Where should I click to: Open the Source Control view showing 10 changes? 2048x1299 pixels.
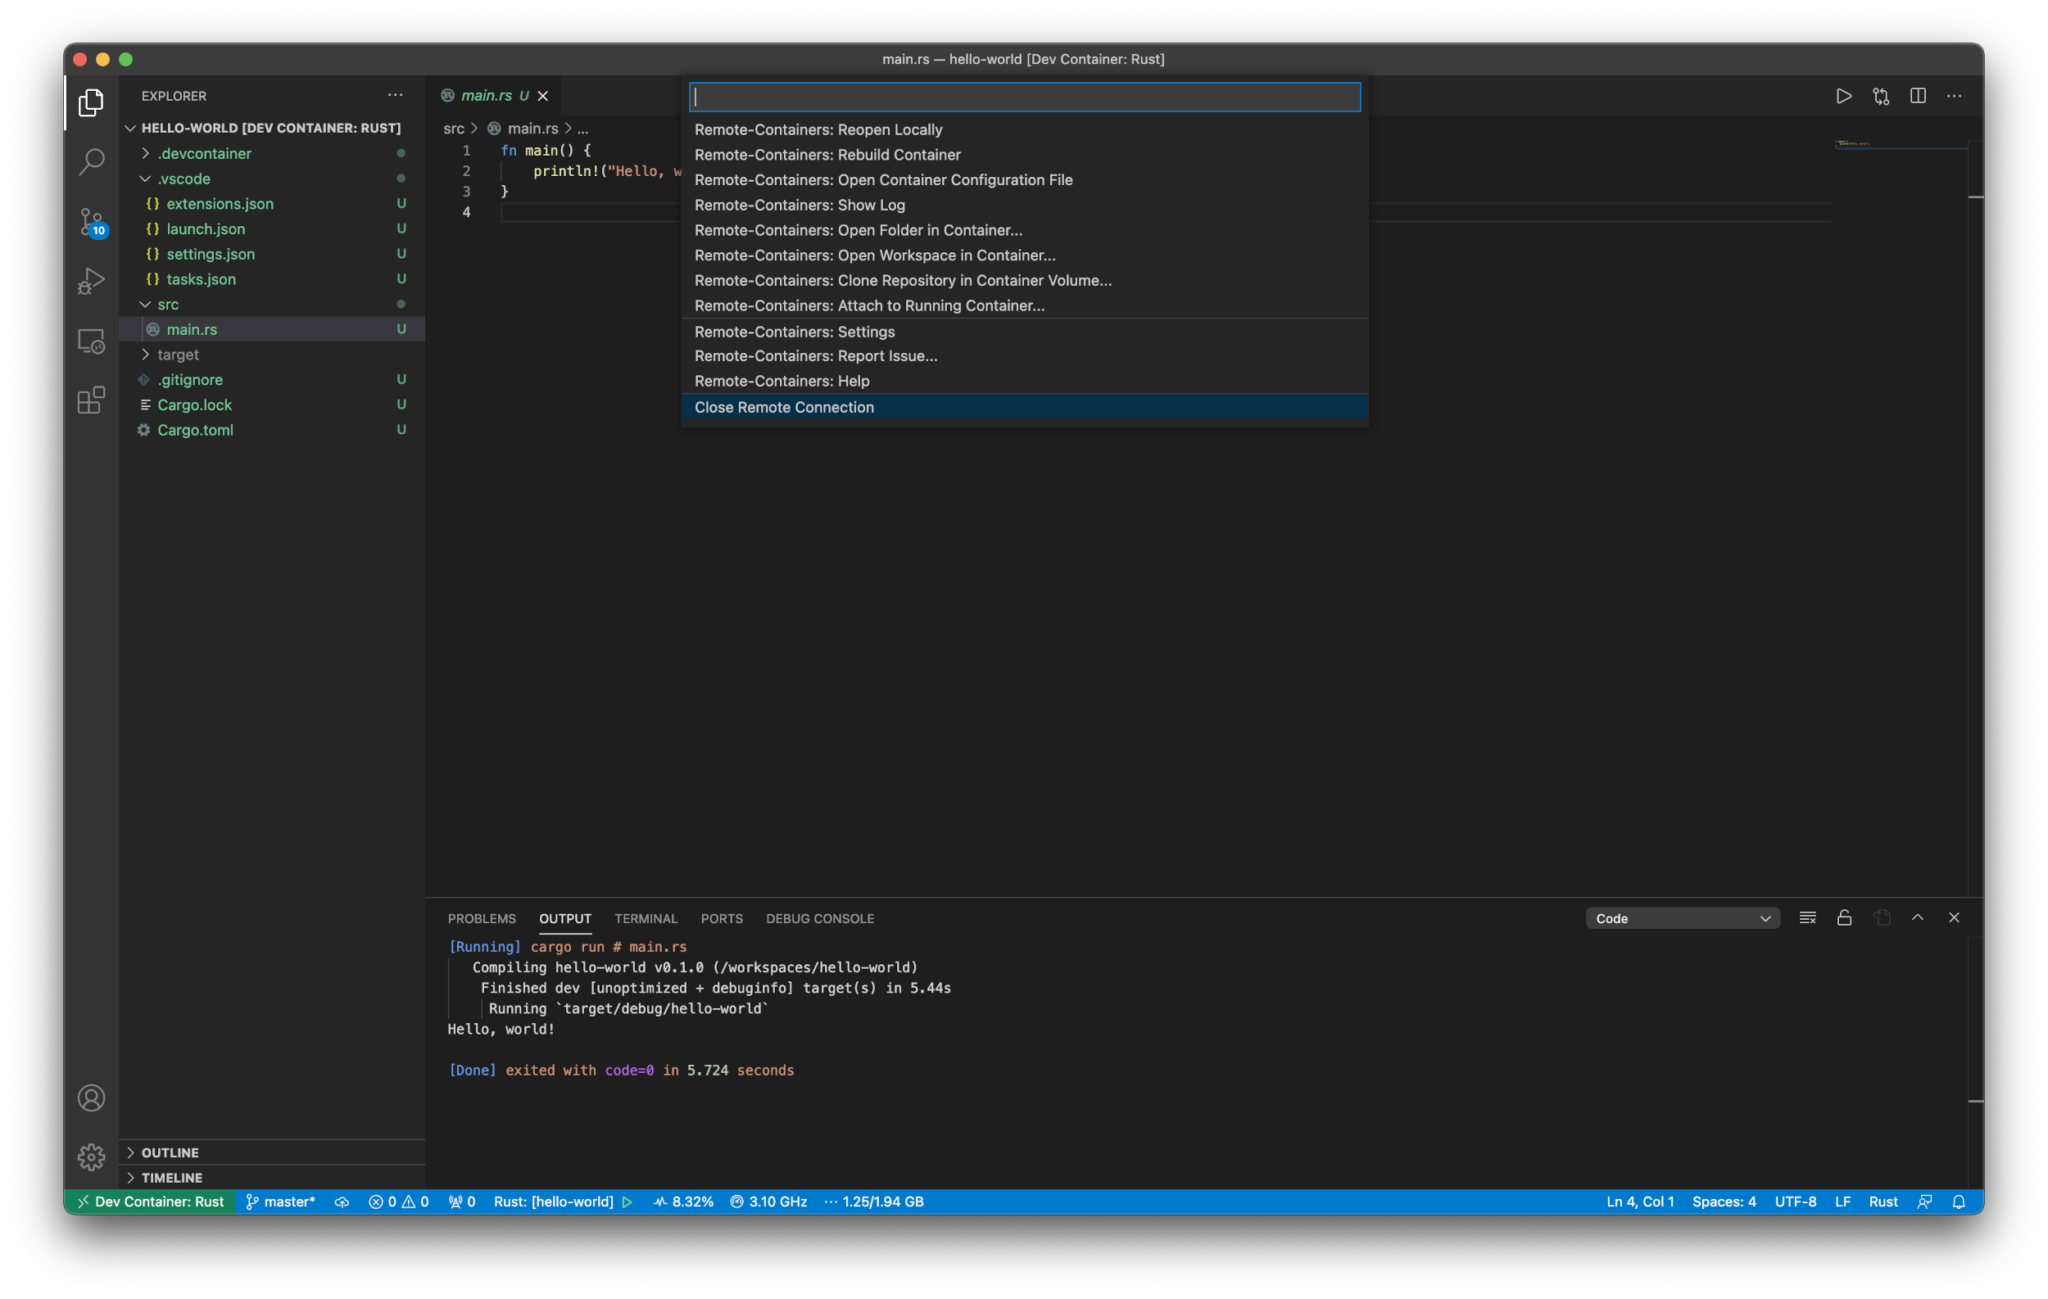(91, 222)
